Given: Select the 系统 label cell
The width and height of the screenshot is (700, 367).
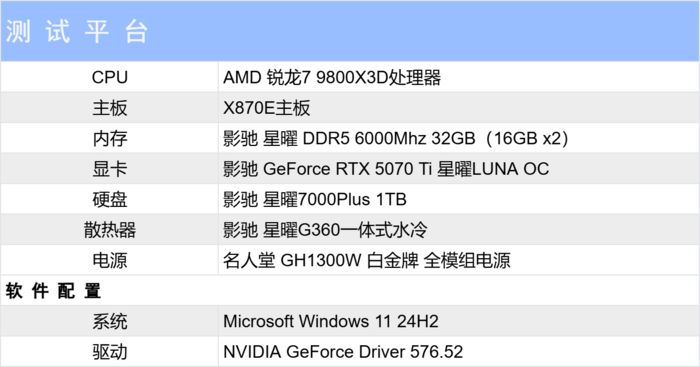Looking at the screenshot, I should tap(109, 321).
